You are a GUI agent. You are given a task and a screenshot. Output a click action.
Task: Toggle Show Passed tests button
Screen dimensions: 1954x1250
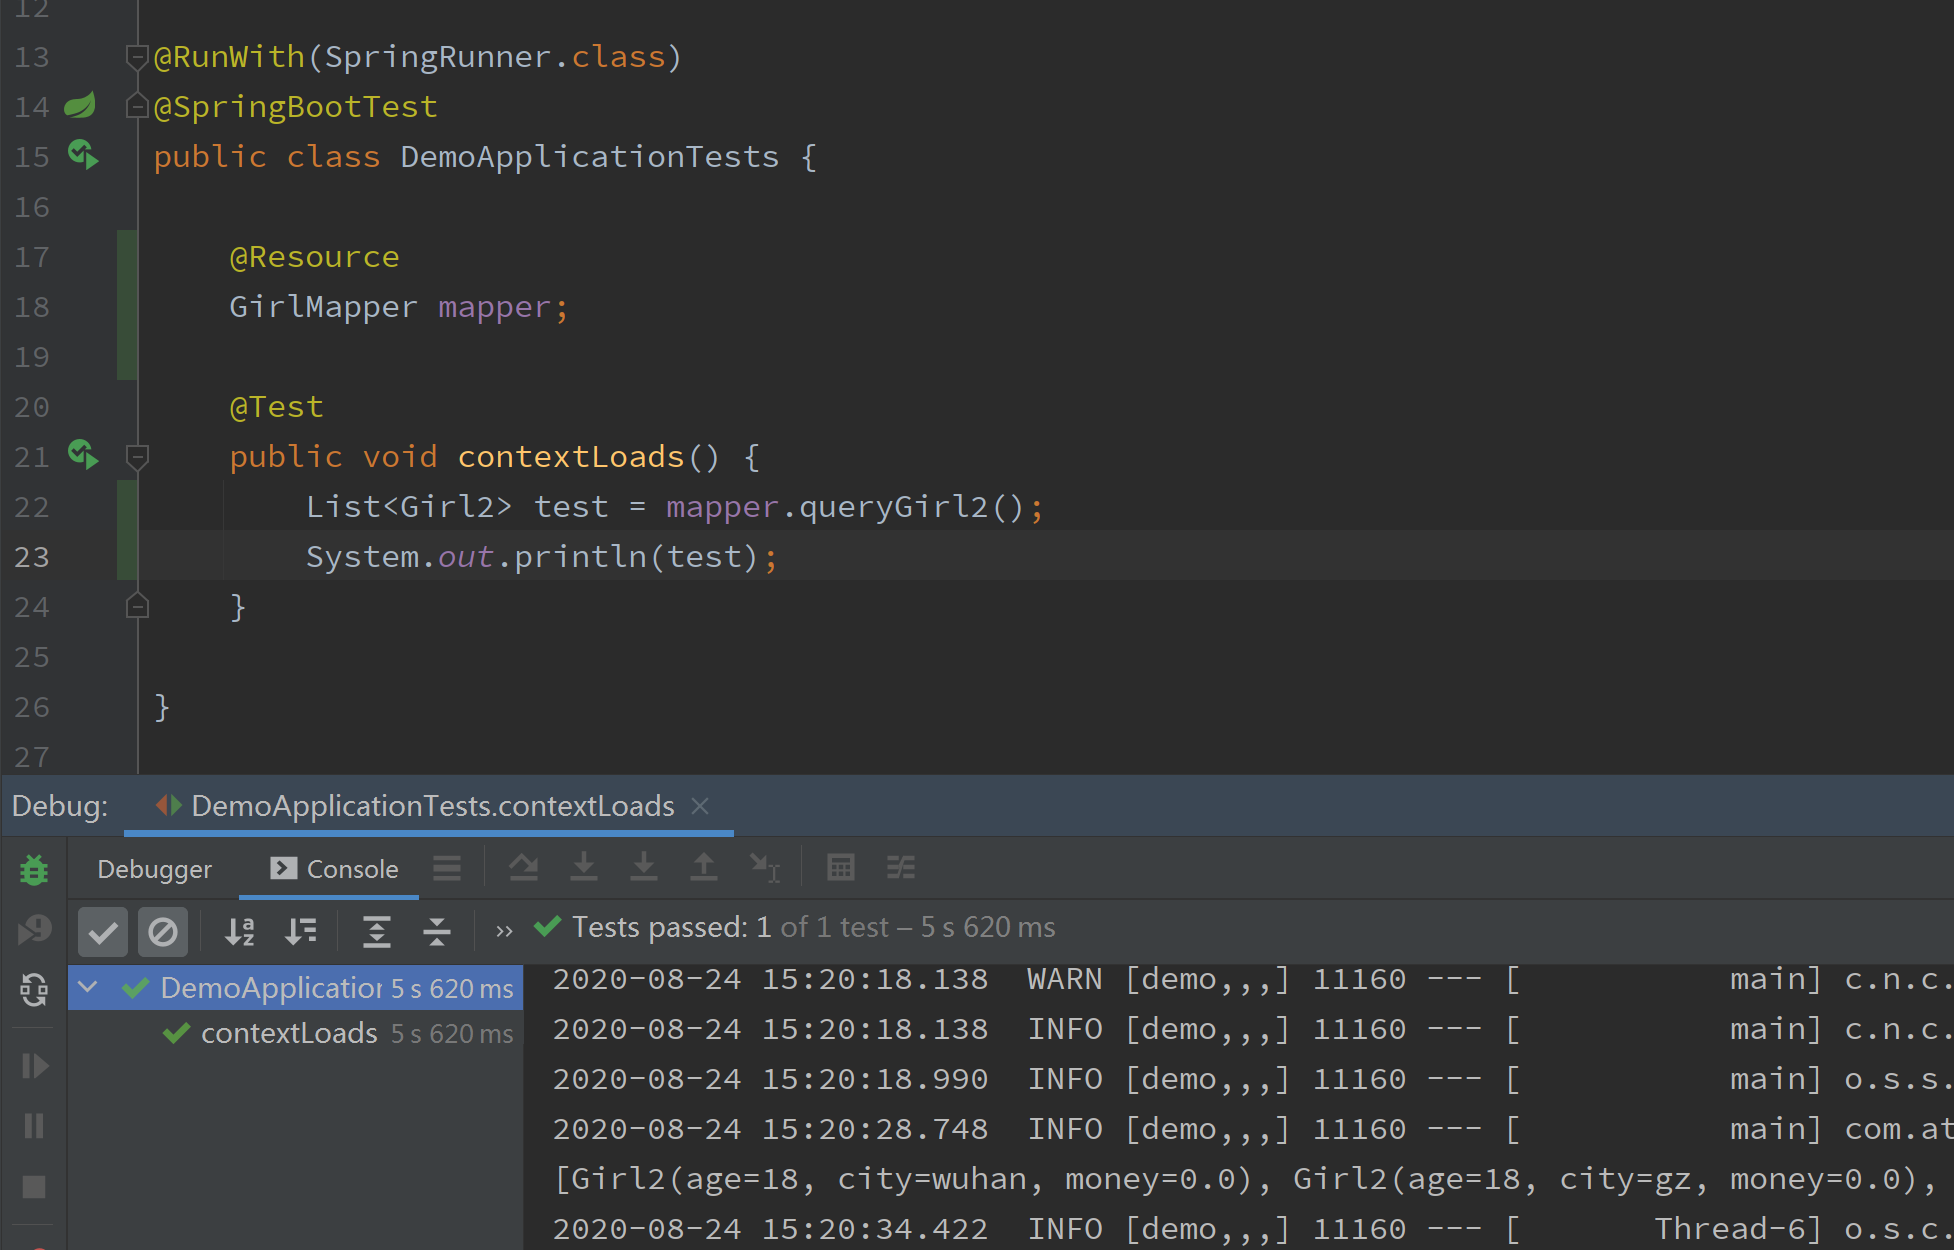pos(103,932)
